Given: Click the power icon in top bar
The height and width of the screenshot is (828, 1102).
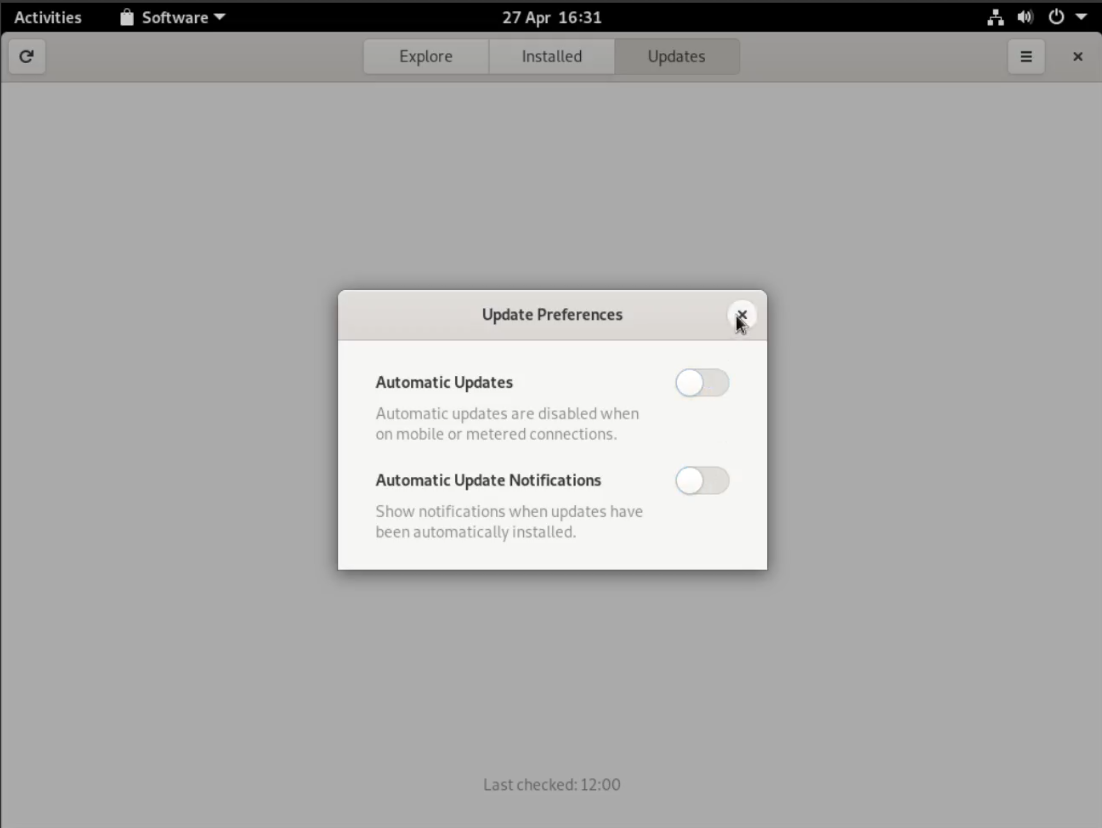Looking at the screenshot, I should pos(1056,18).
